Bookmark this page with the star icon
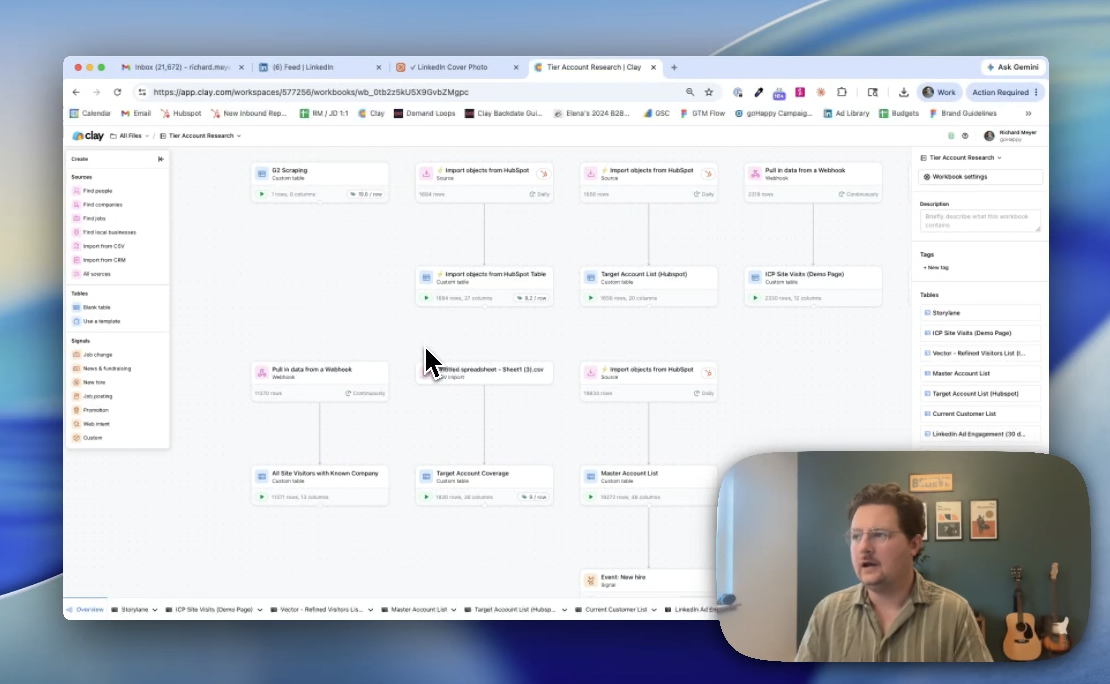Image resolution: width=1110 pixels, height=684 pixels. [709, 92]
